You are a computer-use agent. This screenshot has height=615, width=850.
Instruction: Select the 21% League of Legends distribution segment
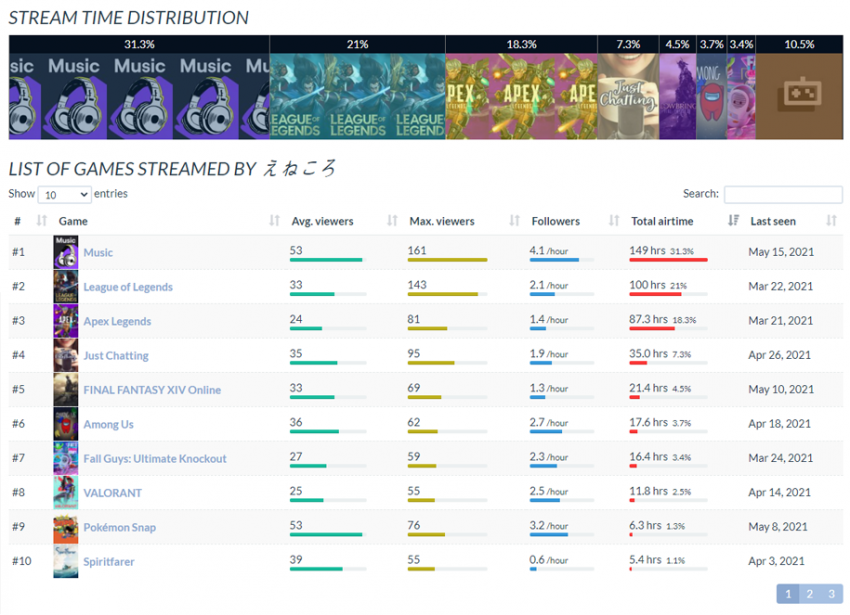358,87
